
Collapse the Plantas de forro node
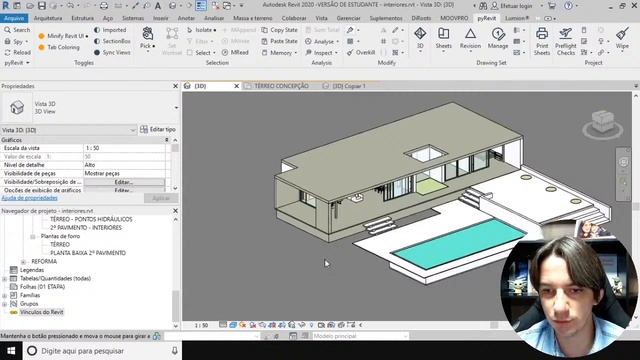click(x=33, y=236)
